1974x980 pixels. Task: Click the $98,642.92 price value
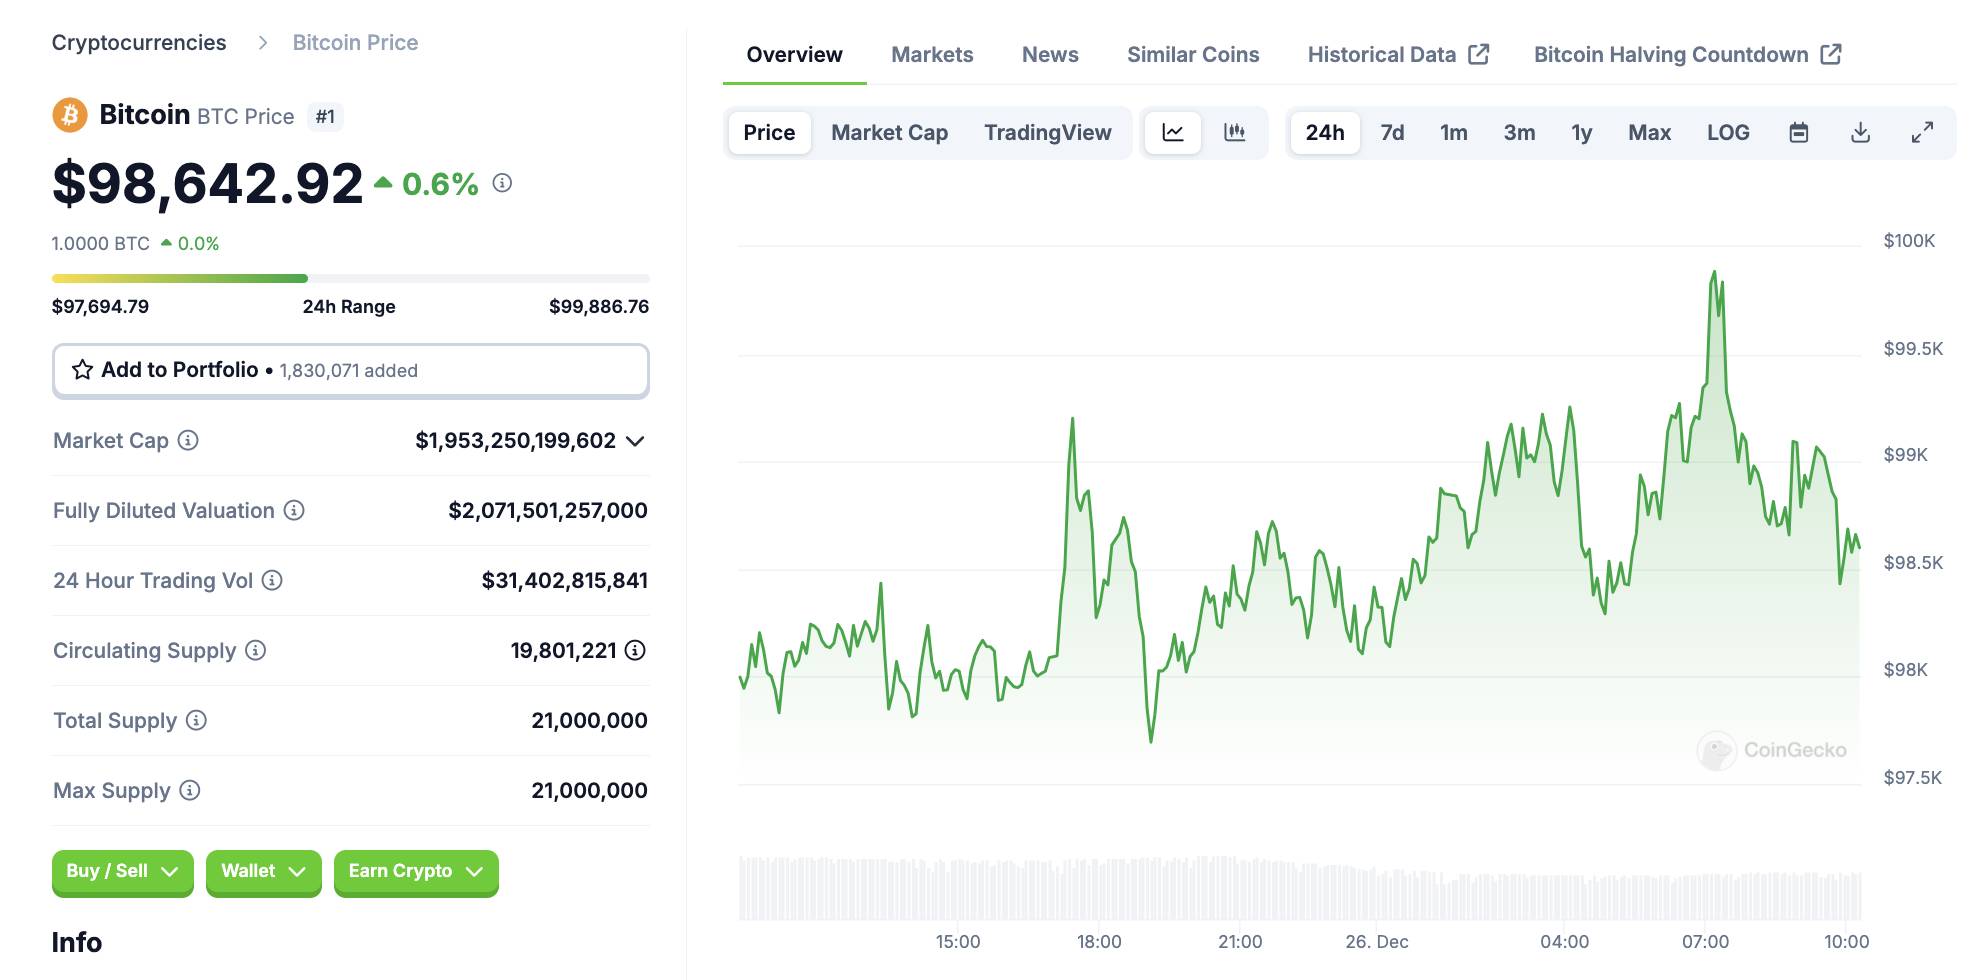[x=207, y=184]
